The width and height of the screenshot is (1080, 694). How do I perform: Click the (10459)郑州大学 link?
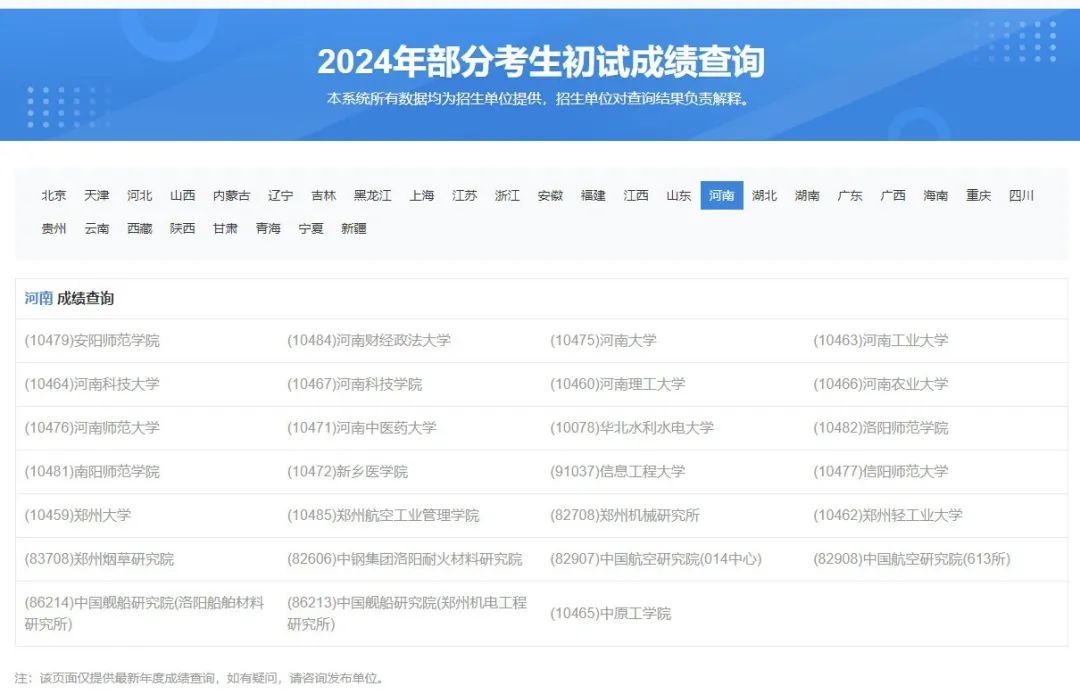78,515
